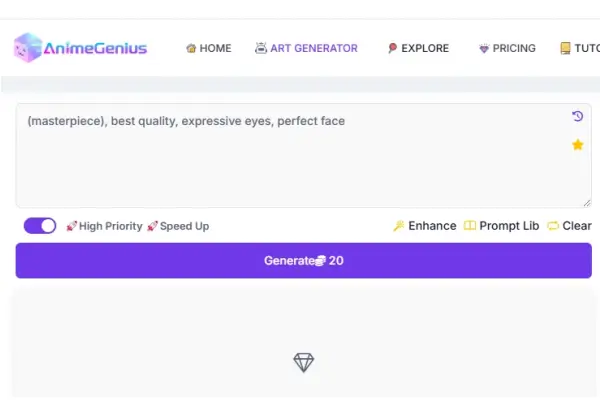Click the pin icon beside EXPLORE
This screenshot has height=400, width=600.
[x=392, y=48]
